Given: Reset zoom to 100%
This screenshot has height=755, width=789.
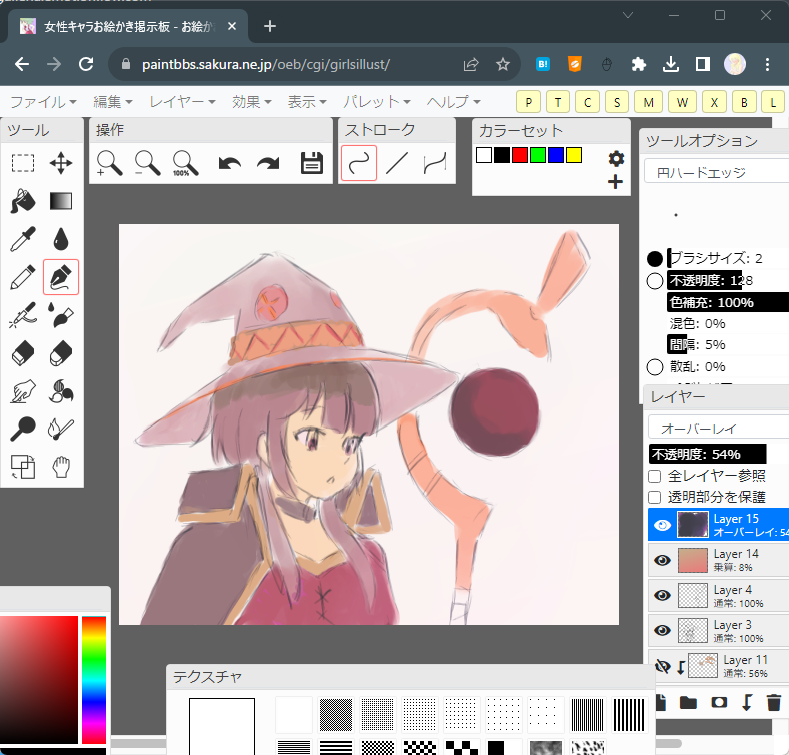Looking at the screenshot, I should coord(185,163).
